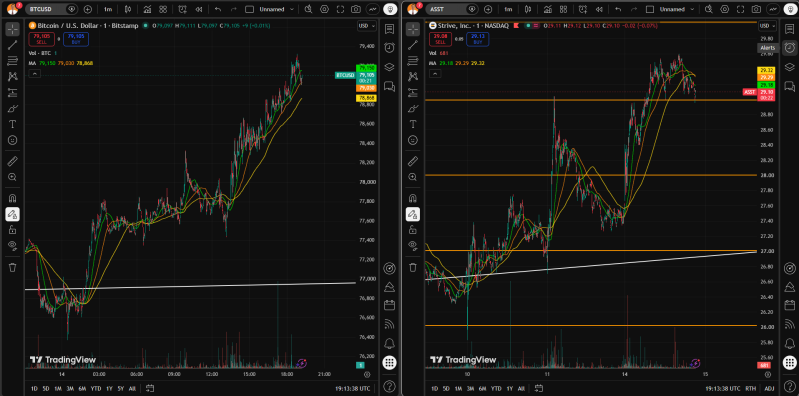Toggle ADJ adjustment on the ASST chart

click(769, 388)
